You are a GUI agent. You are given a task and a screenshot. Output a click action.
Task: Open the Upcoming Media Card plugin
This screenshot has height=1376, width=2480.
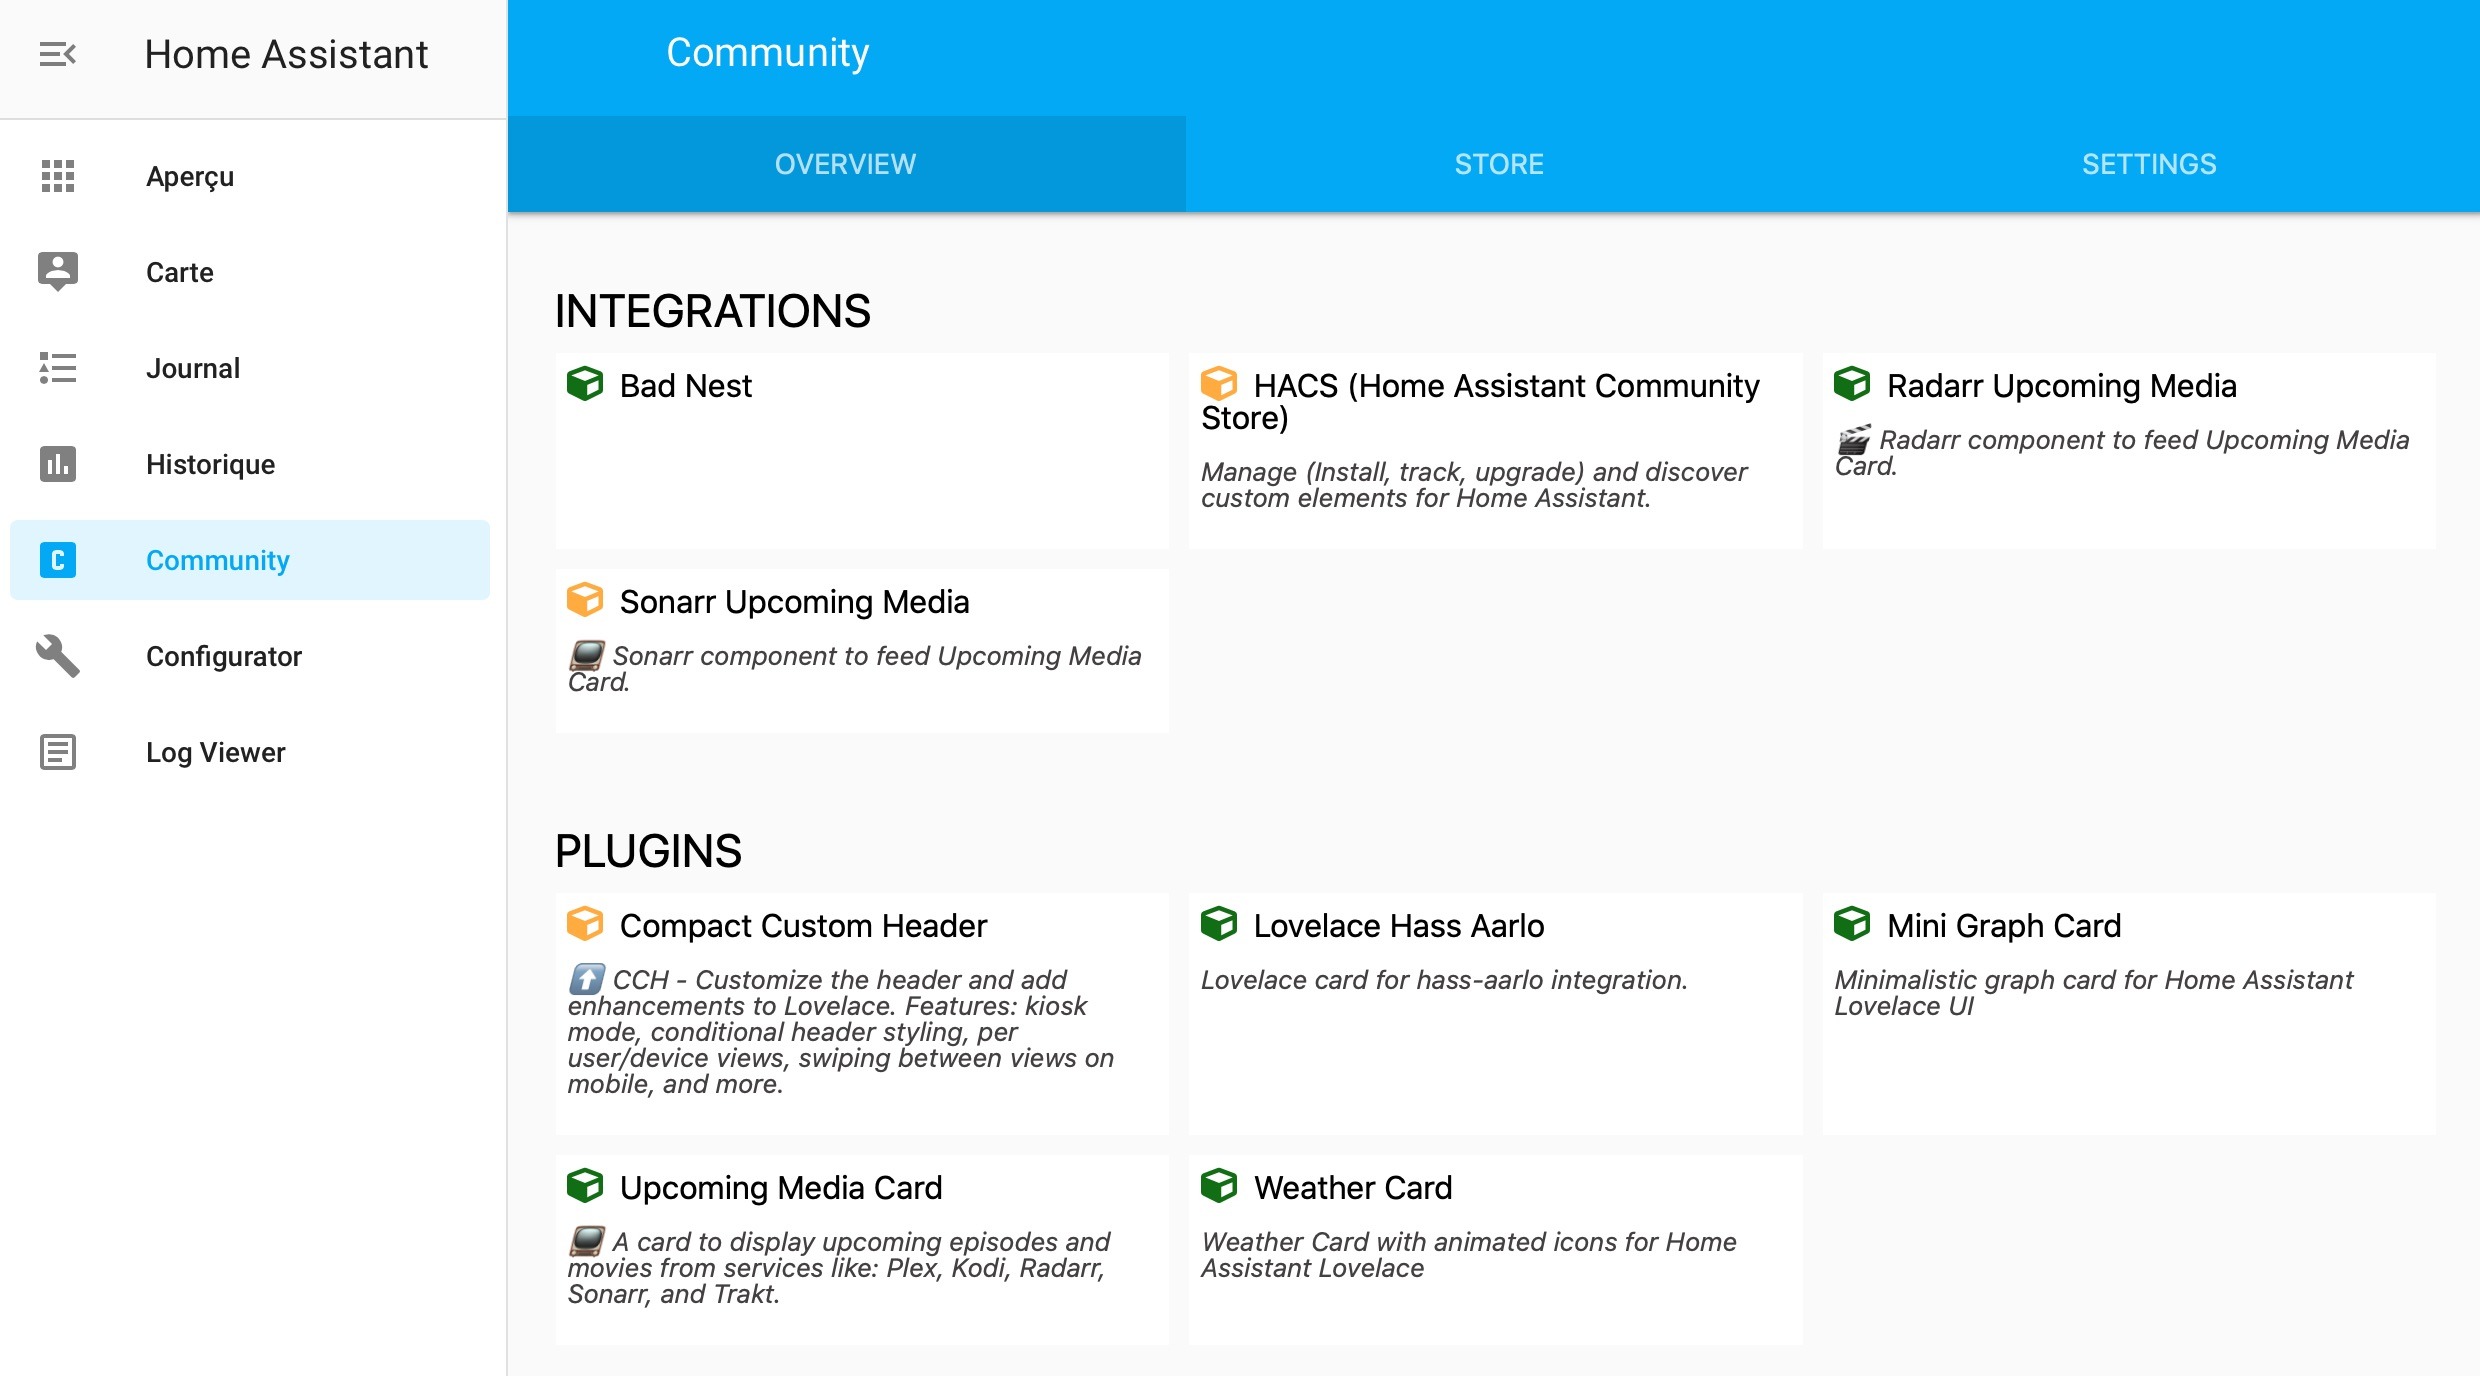click(862, 1248)
